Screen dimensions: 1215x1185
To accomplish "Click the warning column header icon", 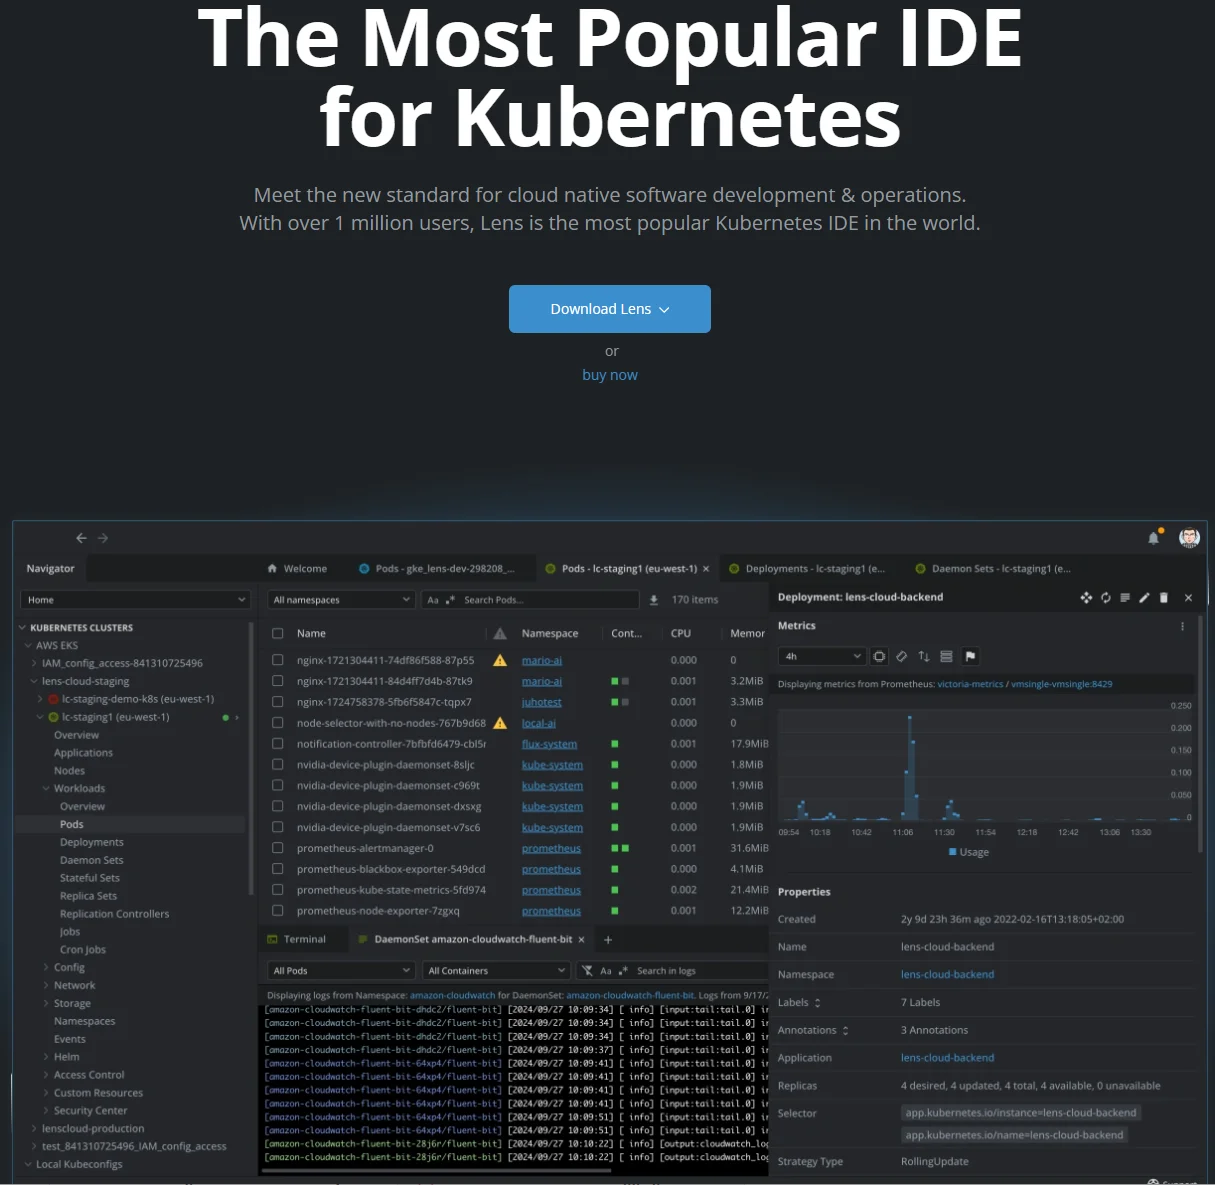I will [500, 634].
